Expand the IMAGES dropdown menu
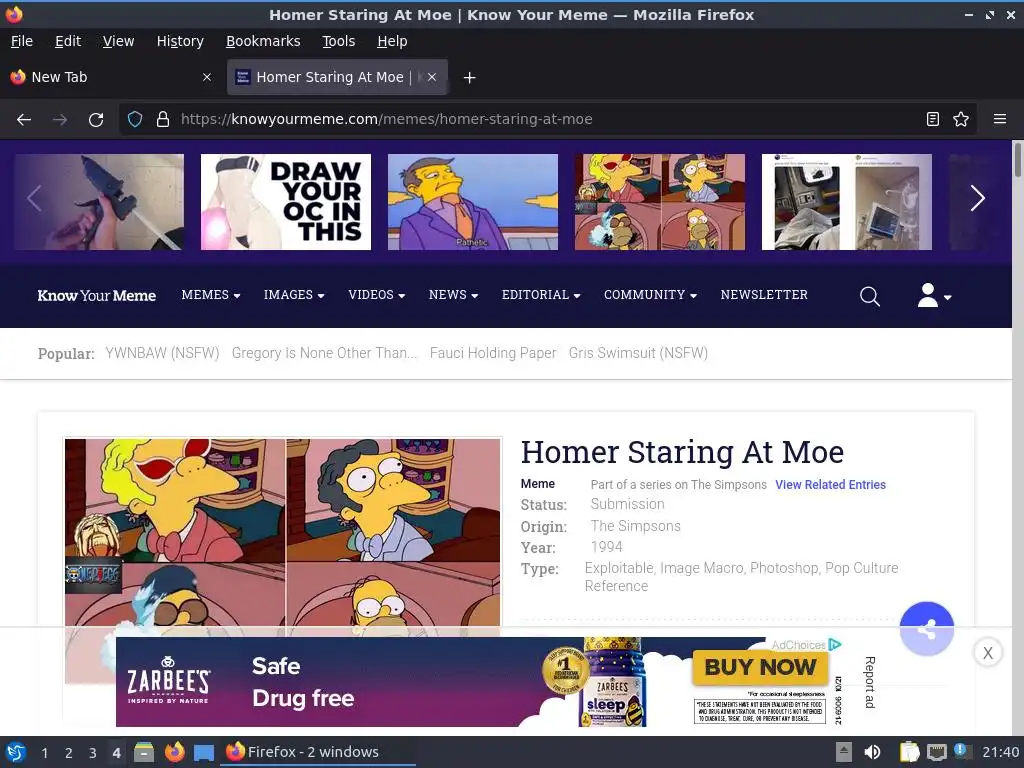Viewport: 1024px width, 768px height. pyautogui.click(x=294, y=295)
